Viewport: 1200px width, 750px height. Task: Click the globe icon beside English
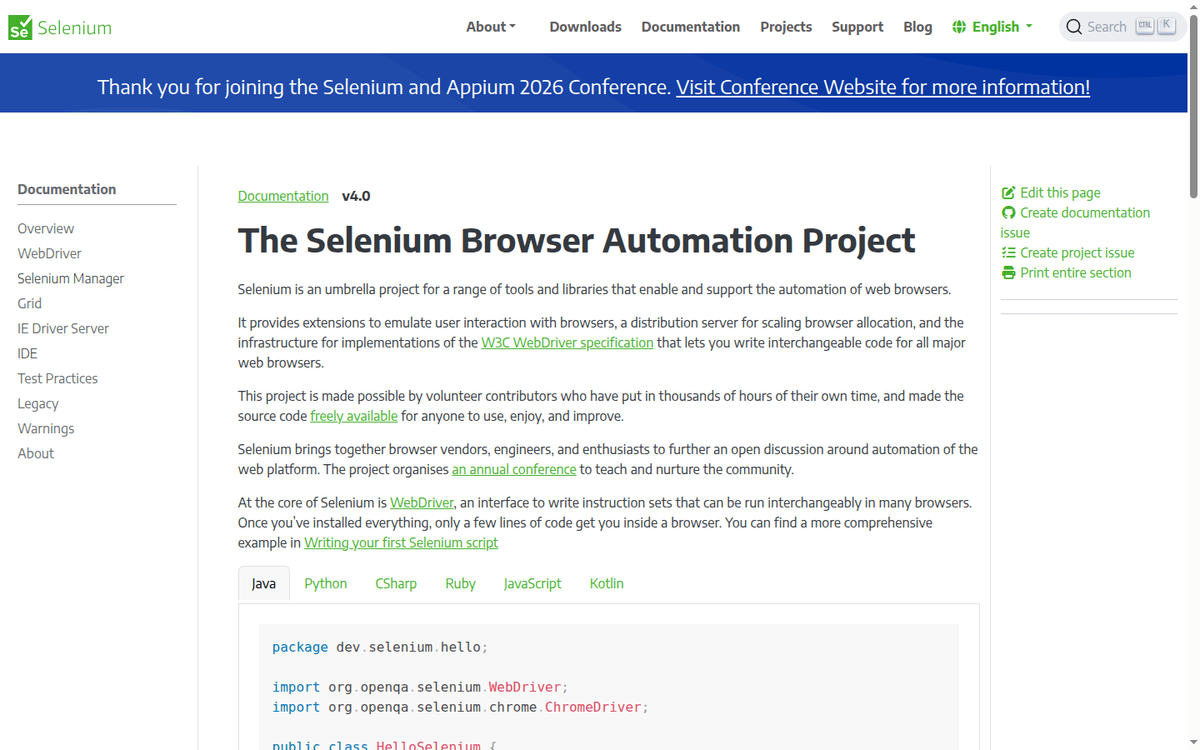coord(959,27)
